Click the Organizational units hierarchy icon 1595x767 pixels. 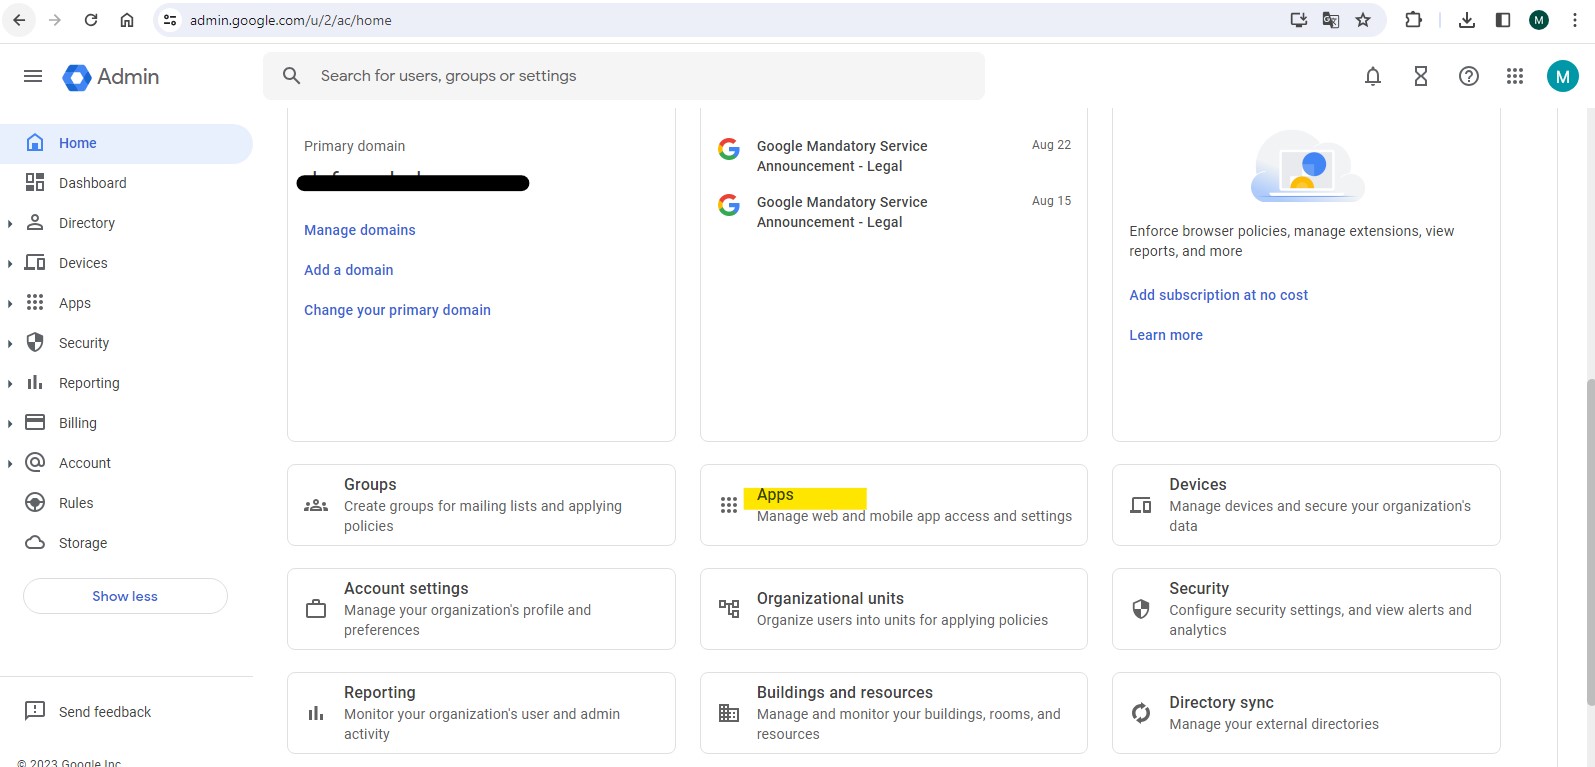(729, 608)
